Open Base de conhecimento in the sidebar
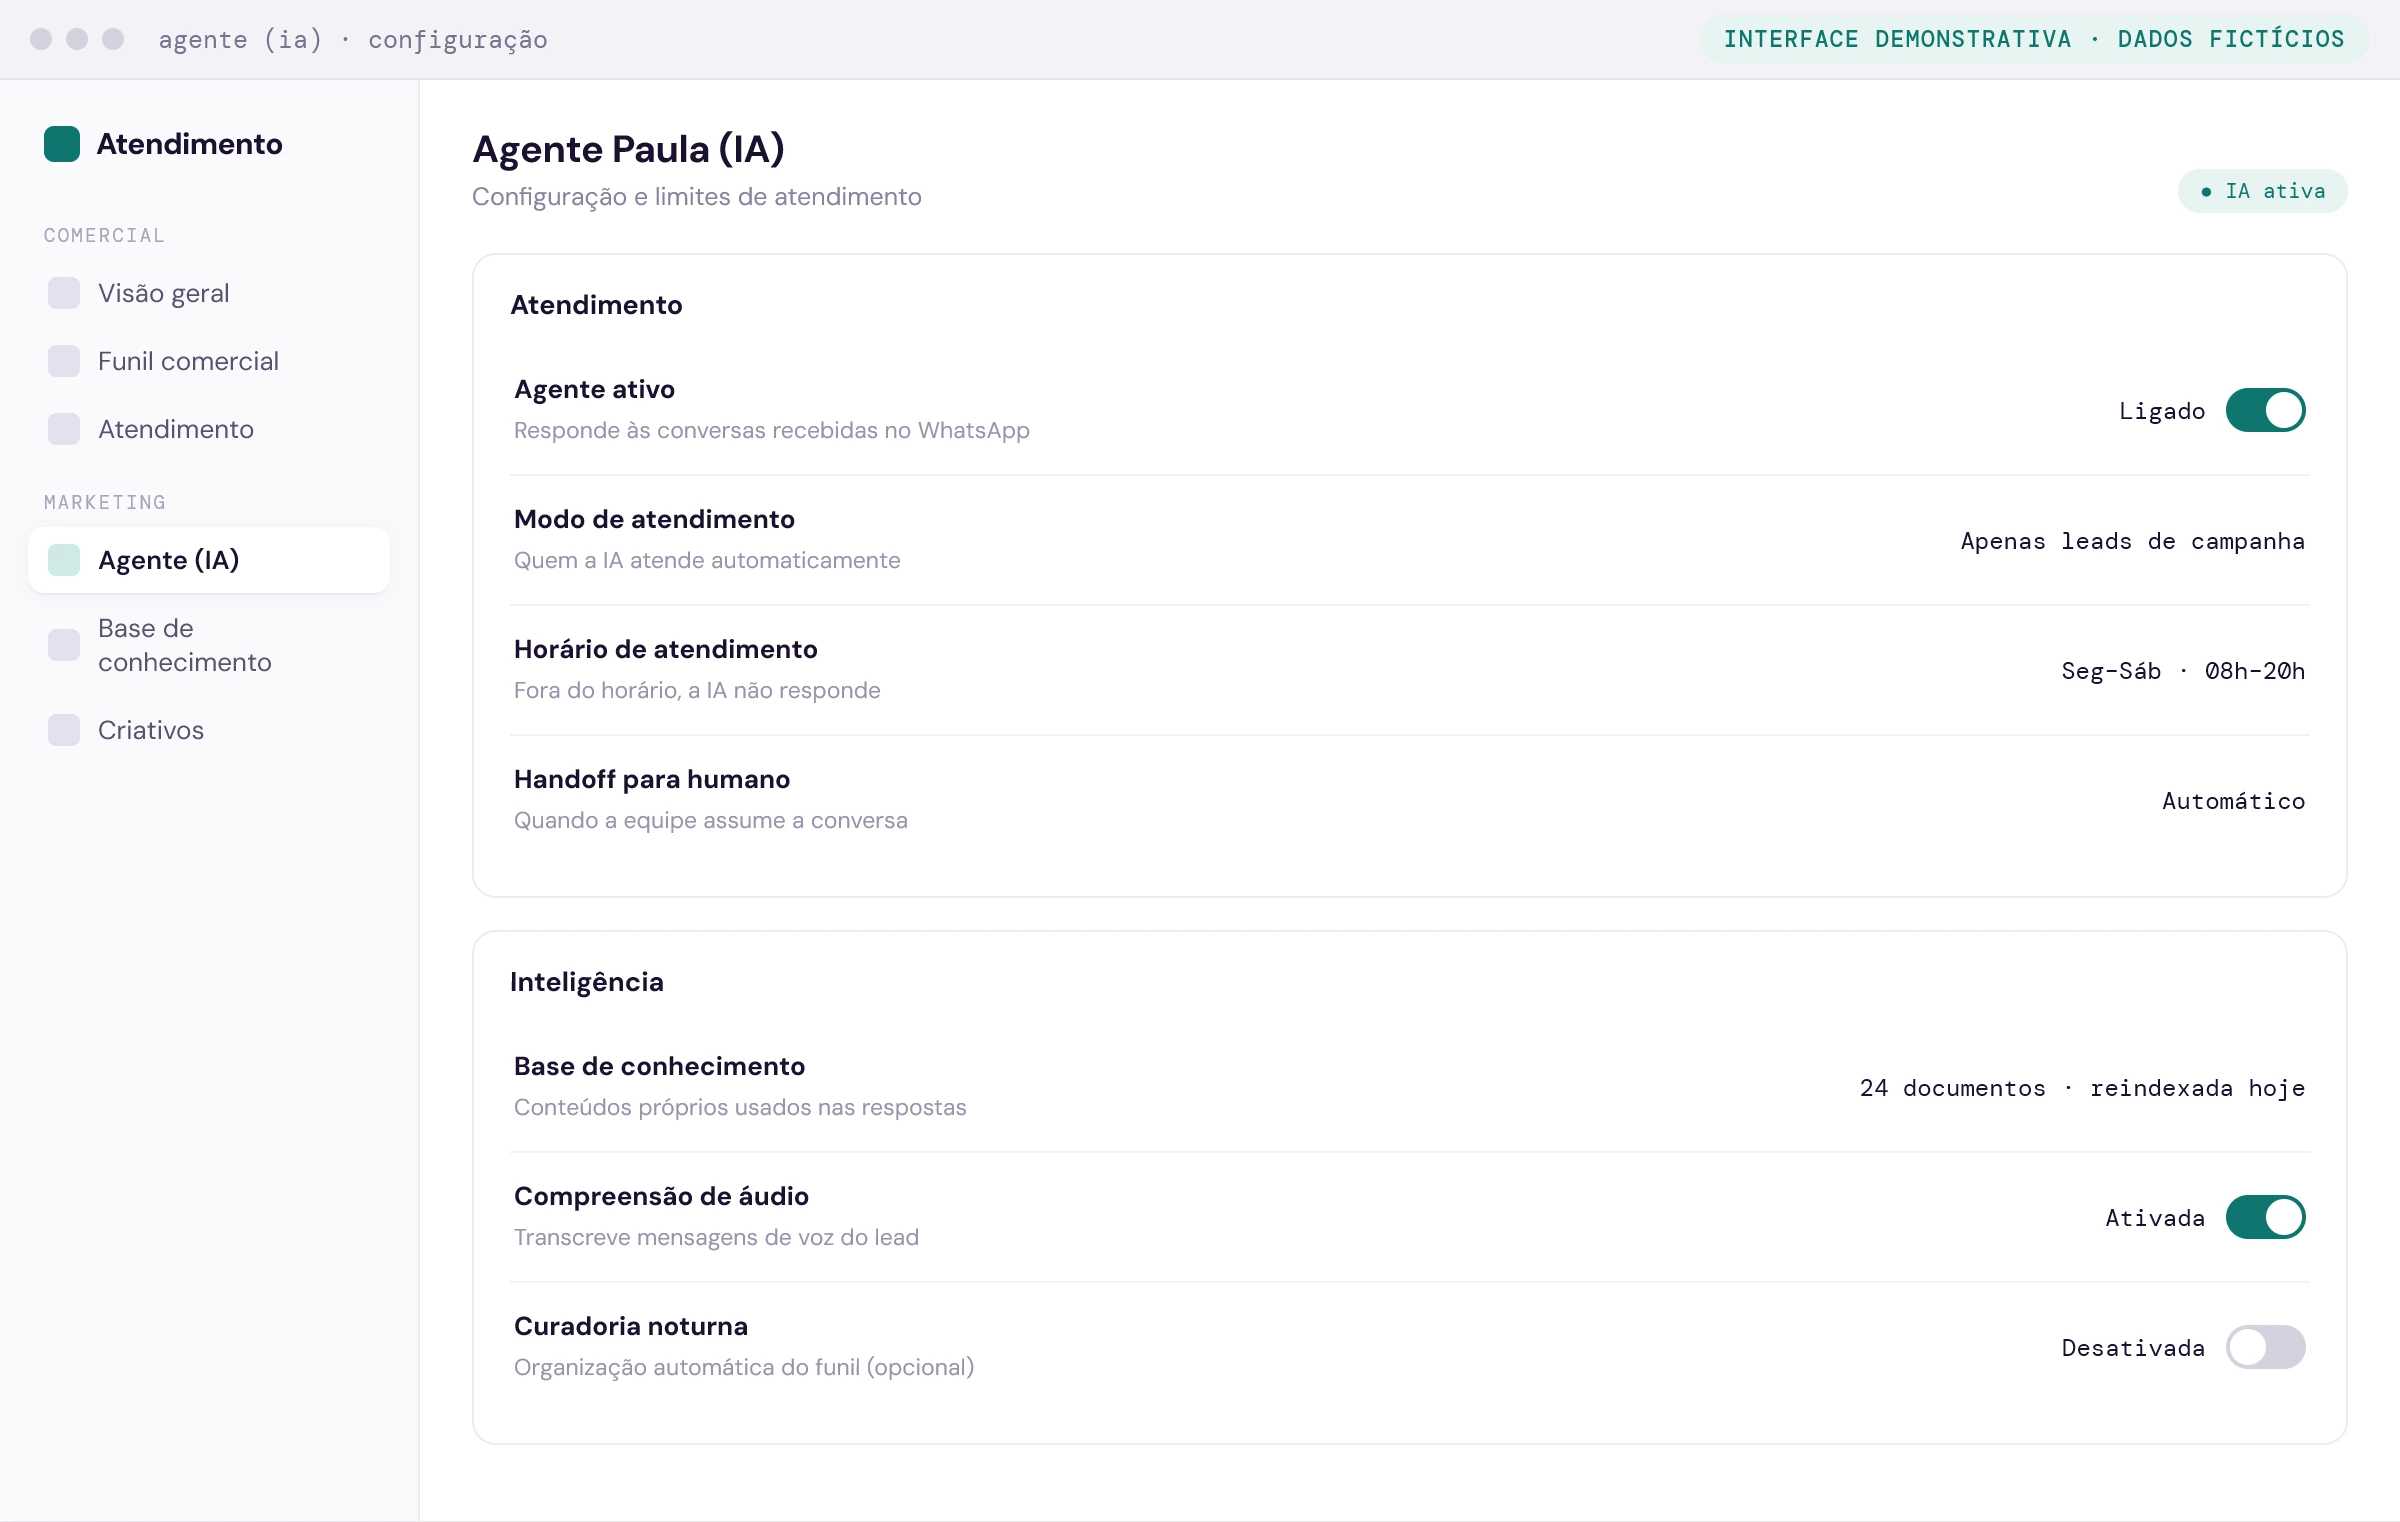 tap(209, 645)
